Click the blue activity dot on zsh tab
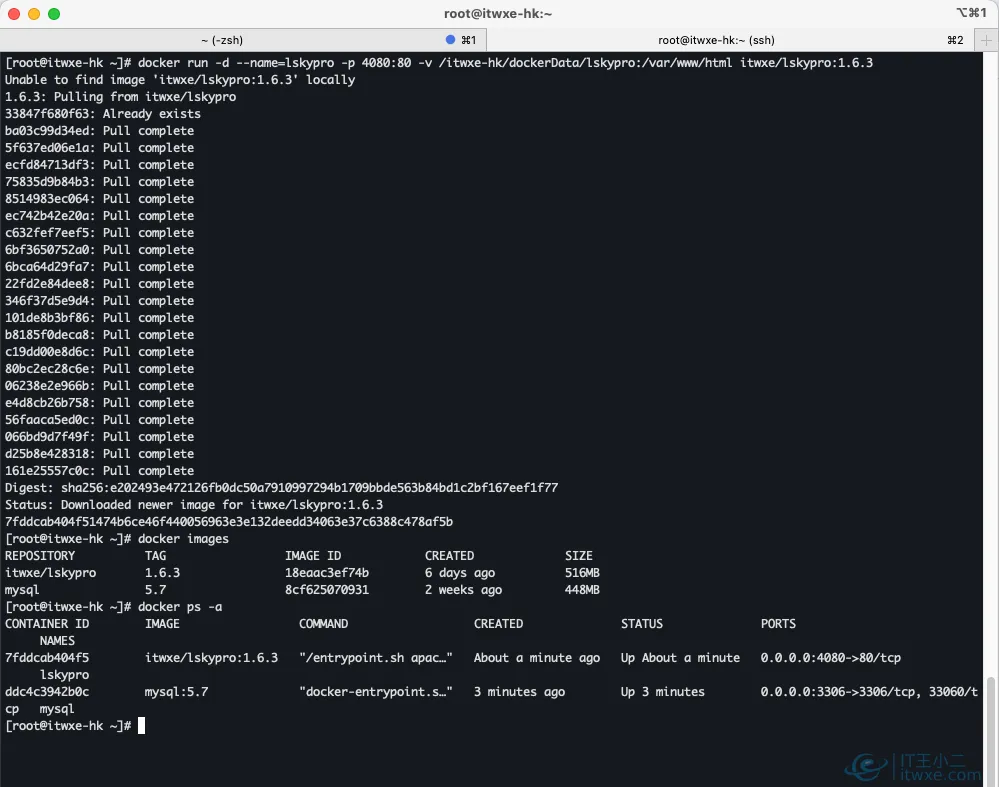Screen dimensions: 999x787 click(450, 40)
